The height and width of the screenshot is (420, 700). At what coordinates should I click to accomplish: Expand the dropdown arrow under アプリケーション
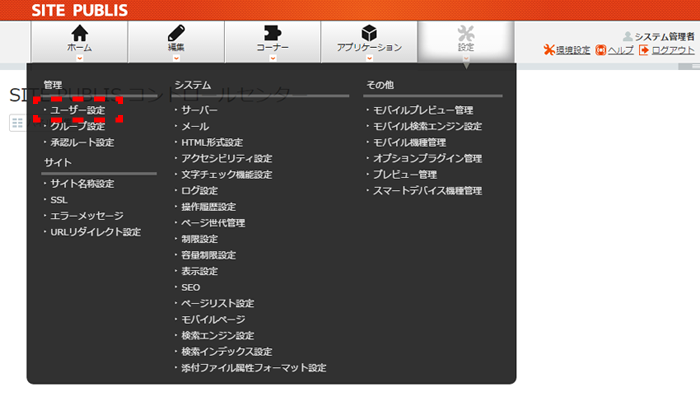click(369, 58)
